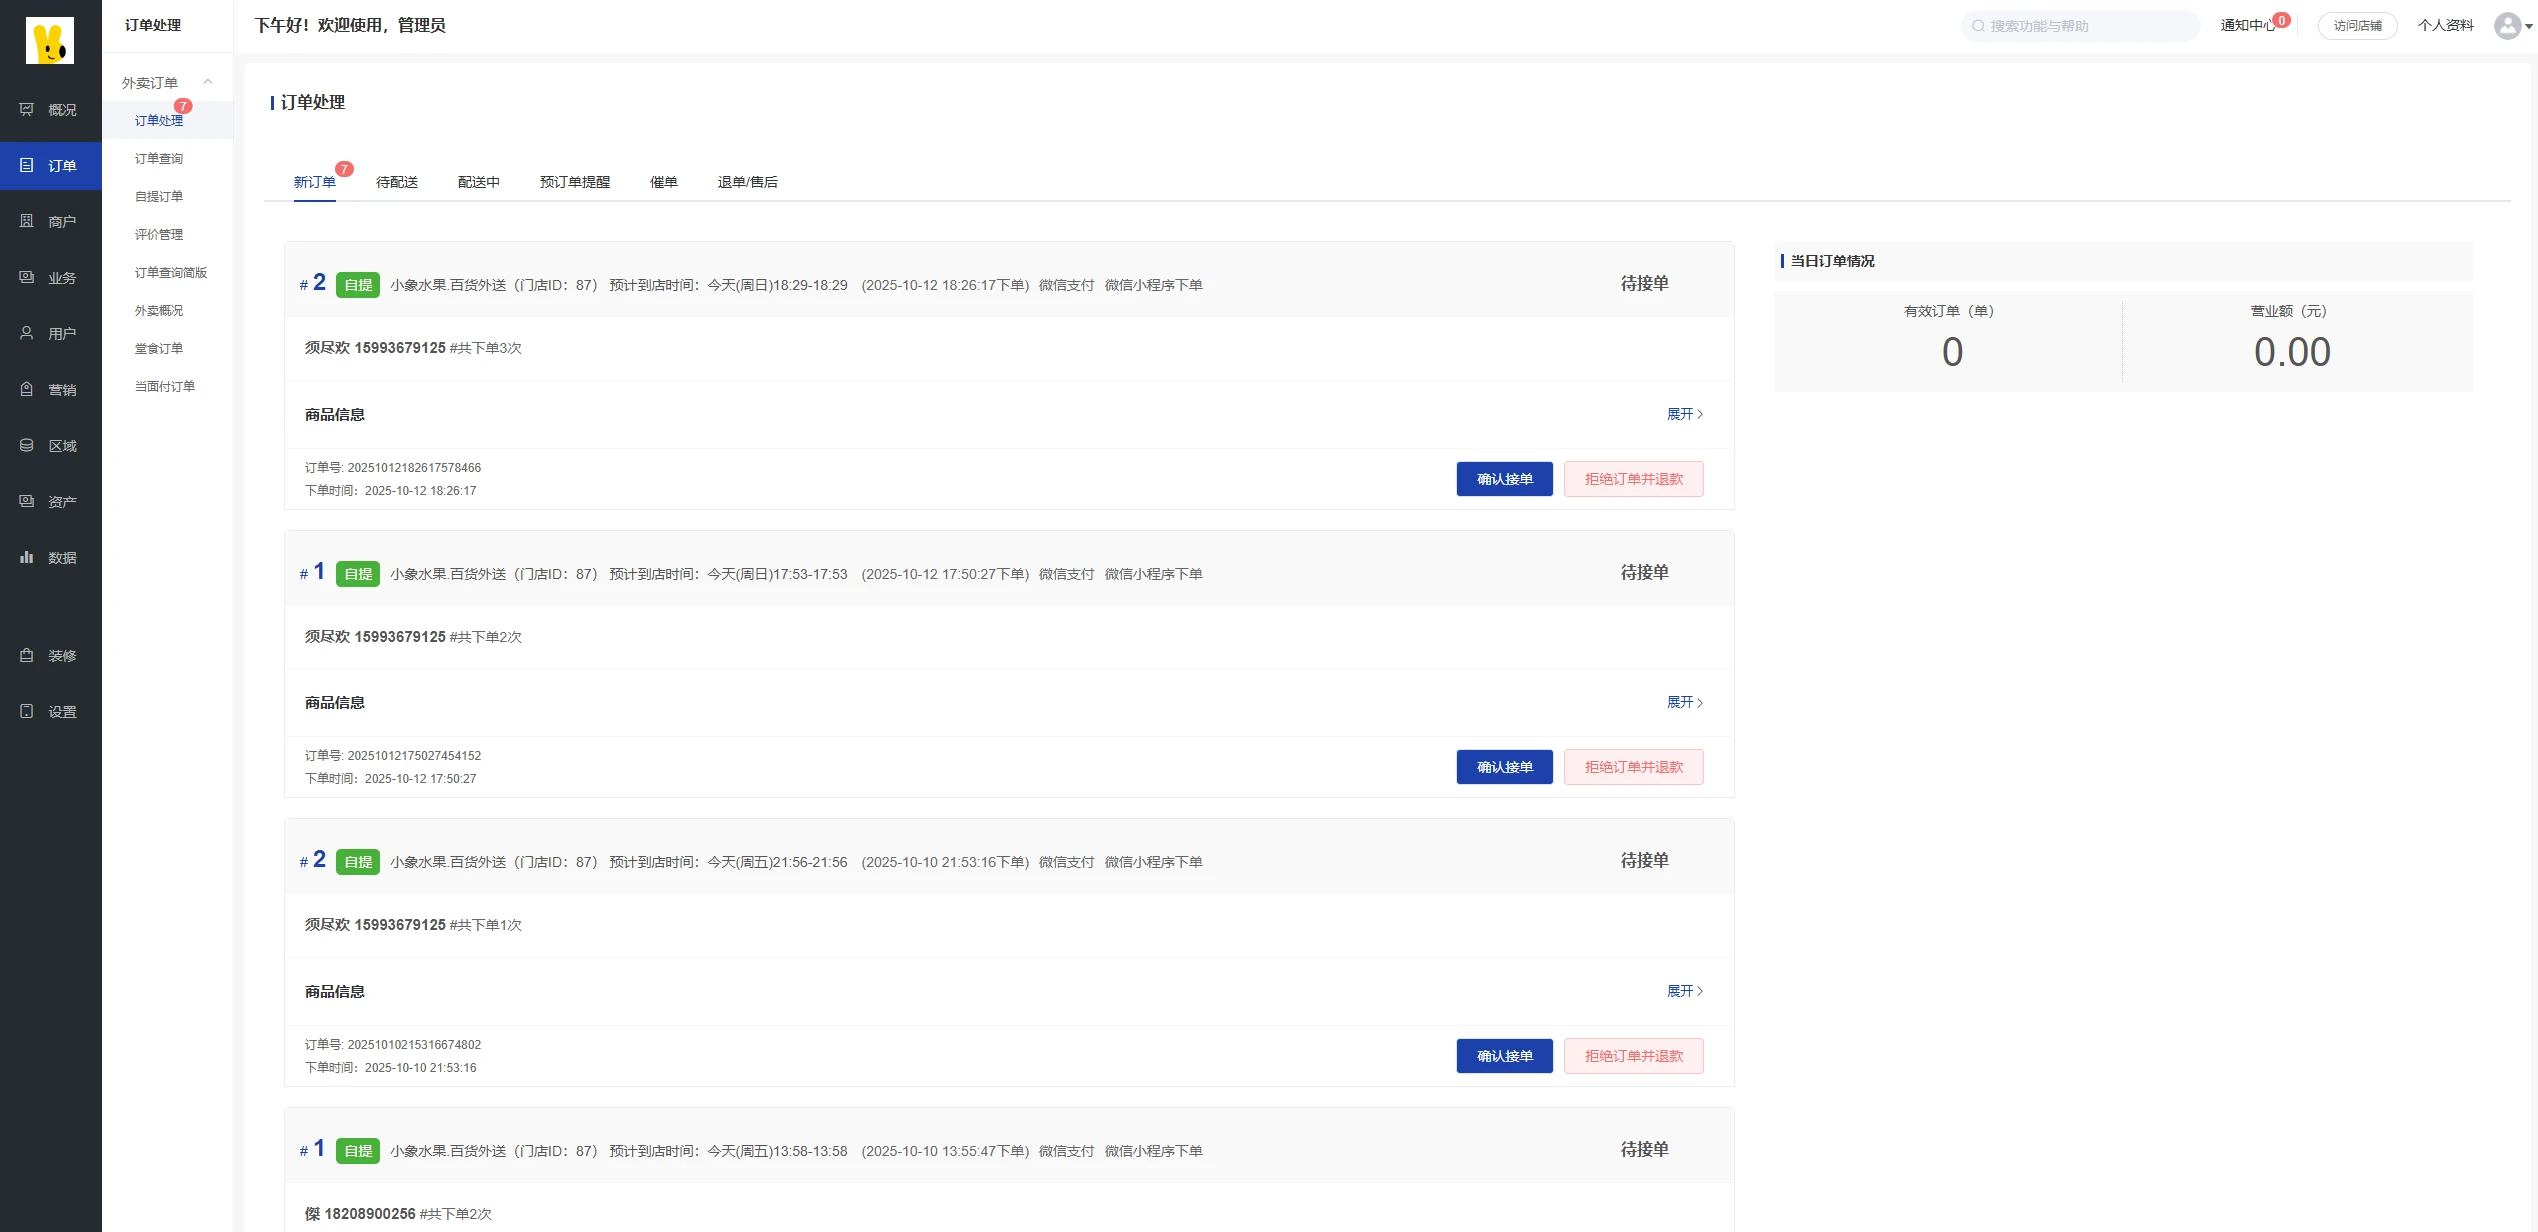Image resolution: width=2538 pixels, height=1232 pixels.
Task: Open the 设置 settings sidebar icon
Action: point(27,711)
